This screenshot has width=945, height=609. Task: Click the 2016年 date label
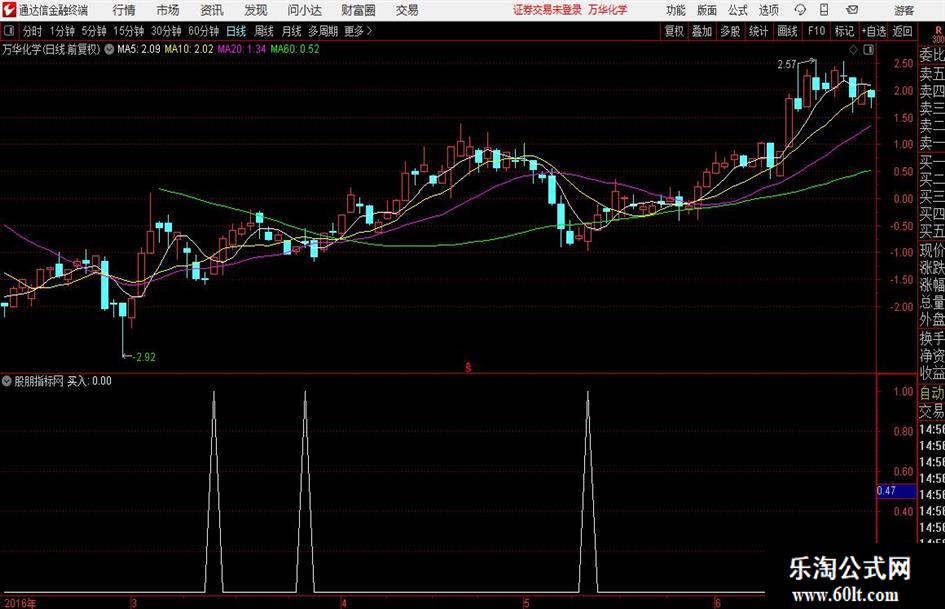coord(20,603)
